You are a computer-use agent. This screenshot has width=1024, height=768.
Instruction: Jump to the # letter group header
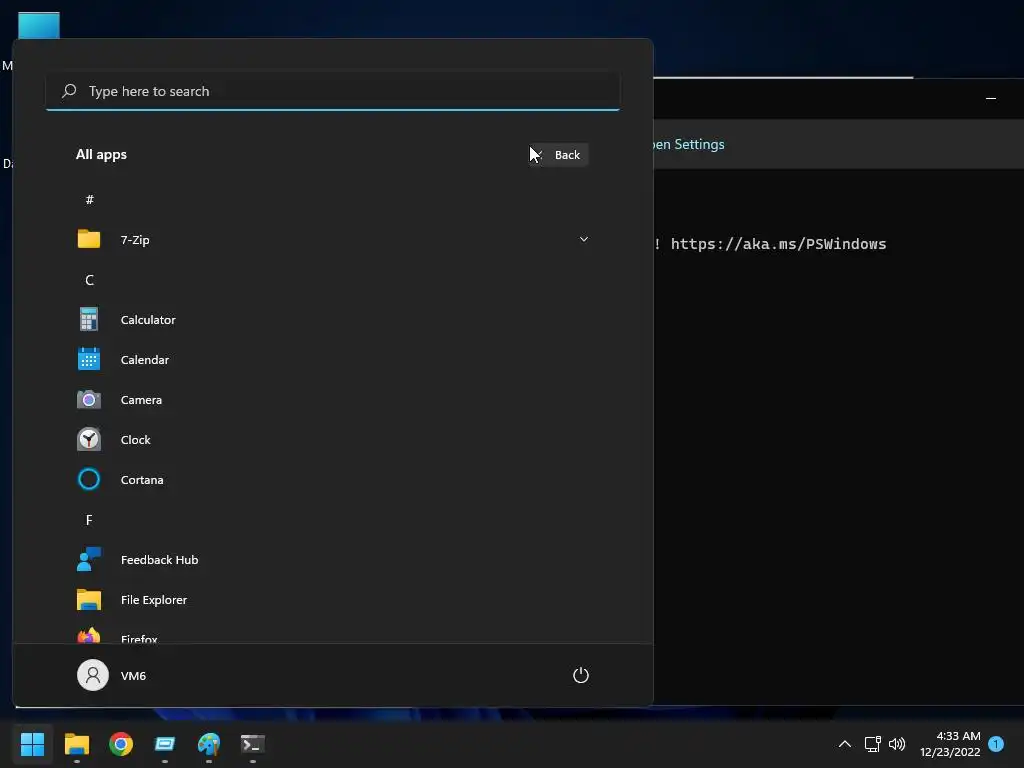click(89, 199)
